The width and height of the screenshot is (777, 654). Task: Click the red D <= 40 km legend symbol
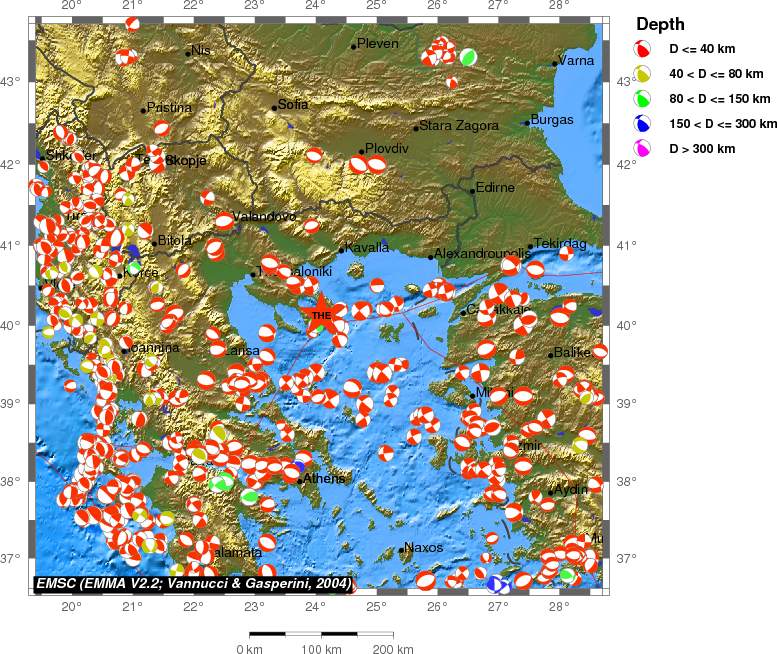[643, 48]
